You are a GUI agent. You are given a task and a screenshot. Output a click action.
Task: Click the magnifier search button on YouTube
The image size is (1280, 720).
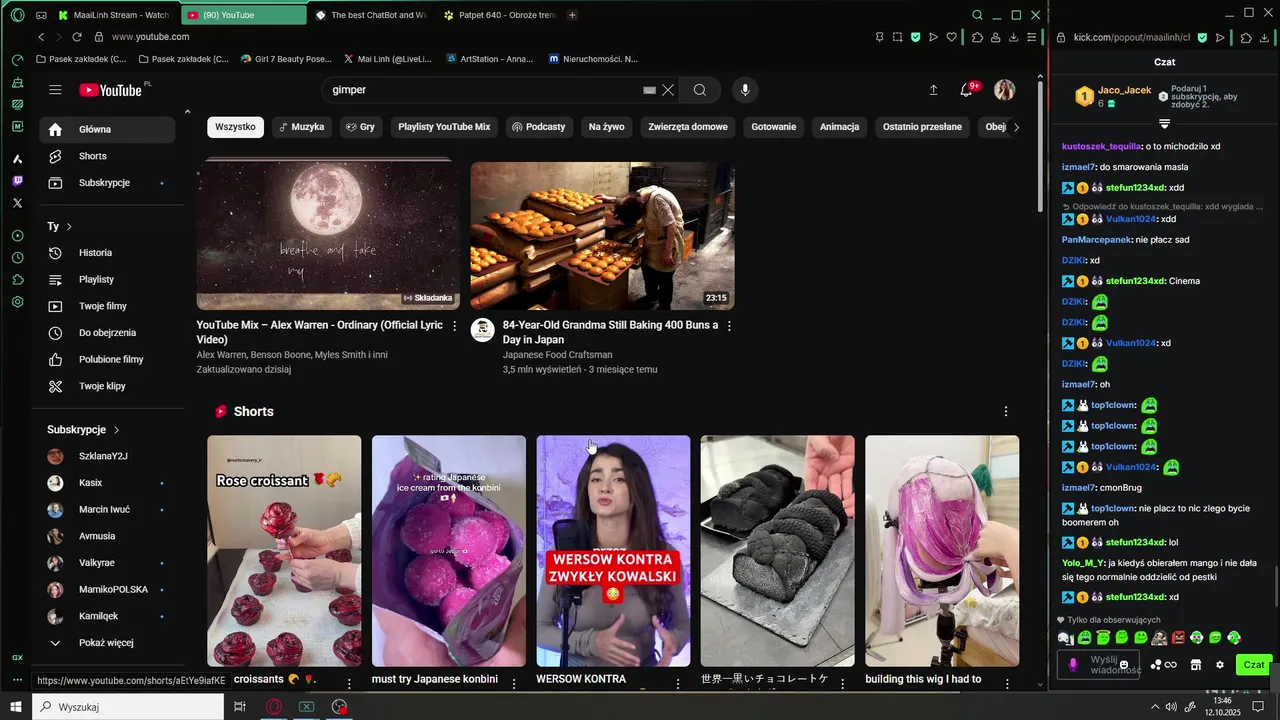[700, 90]
